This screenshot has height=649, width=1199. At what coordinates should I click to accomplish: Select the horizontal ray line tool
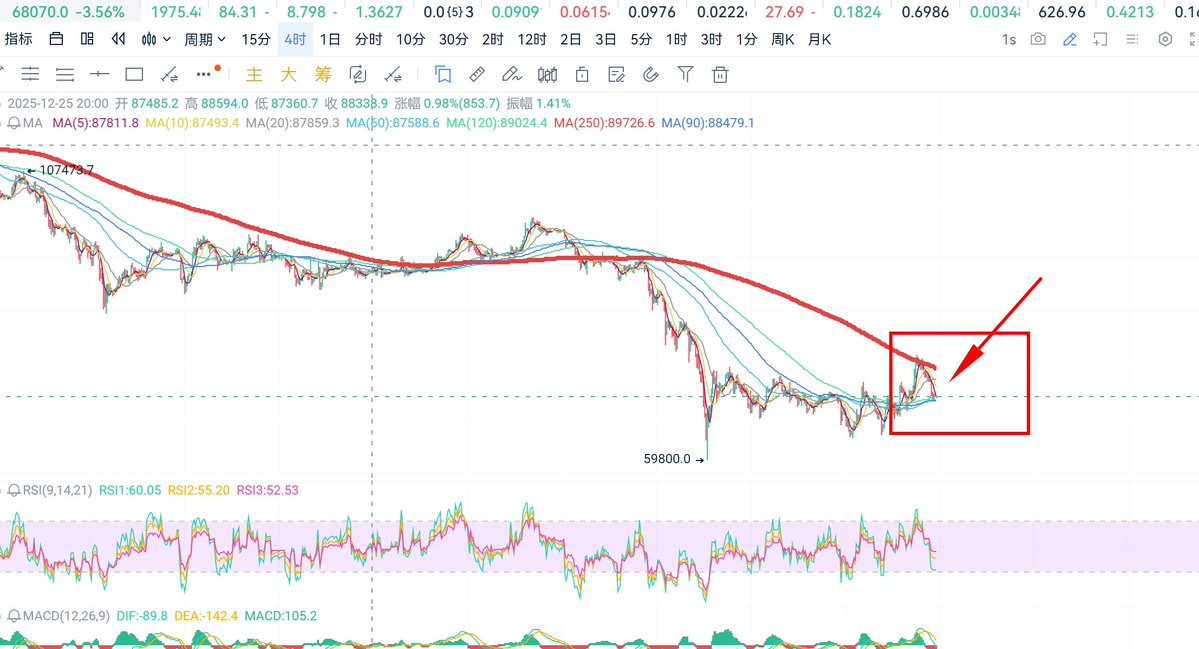(x=99, y=74)
